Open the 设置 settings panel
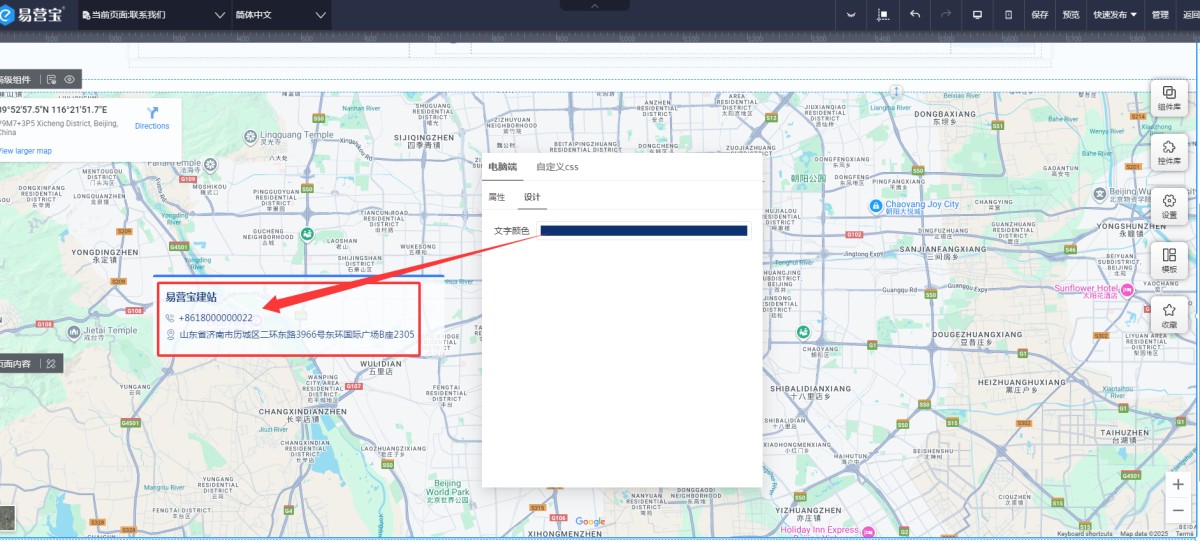 pos(1169,206)
